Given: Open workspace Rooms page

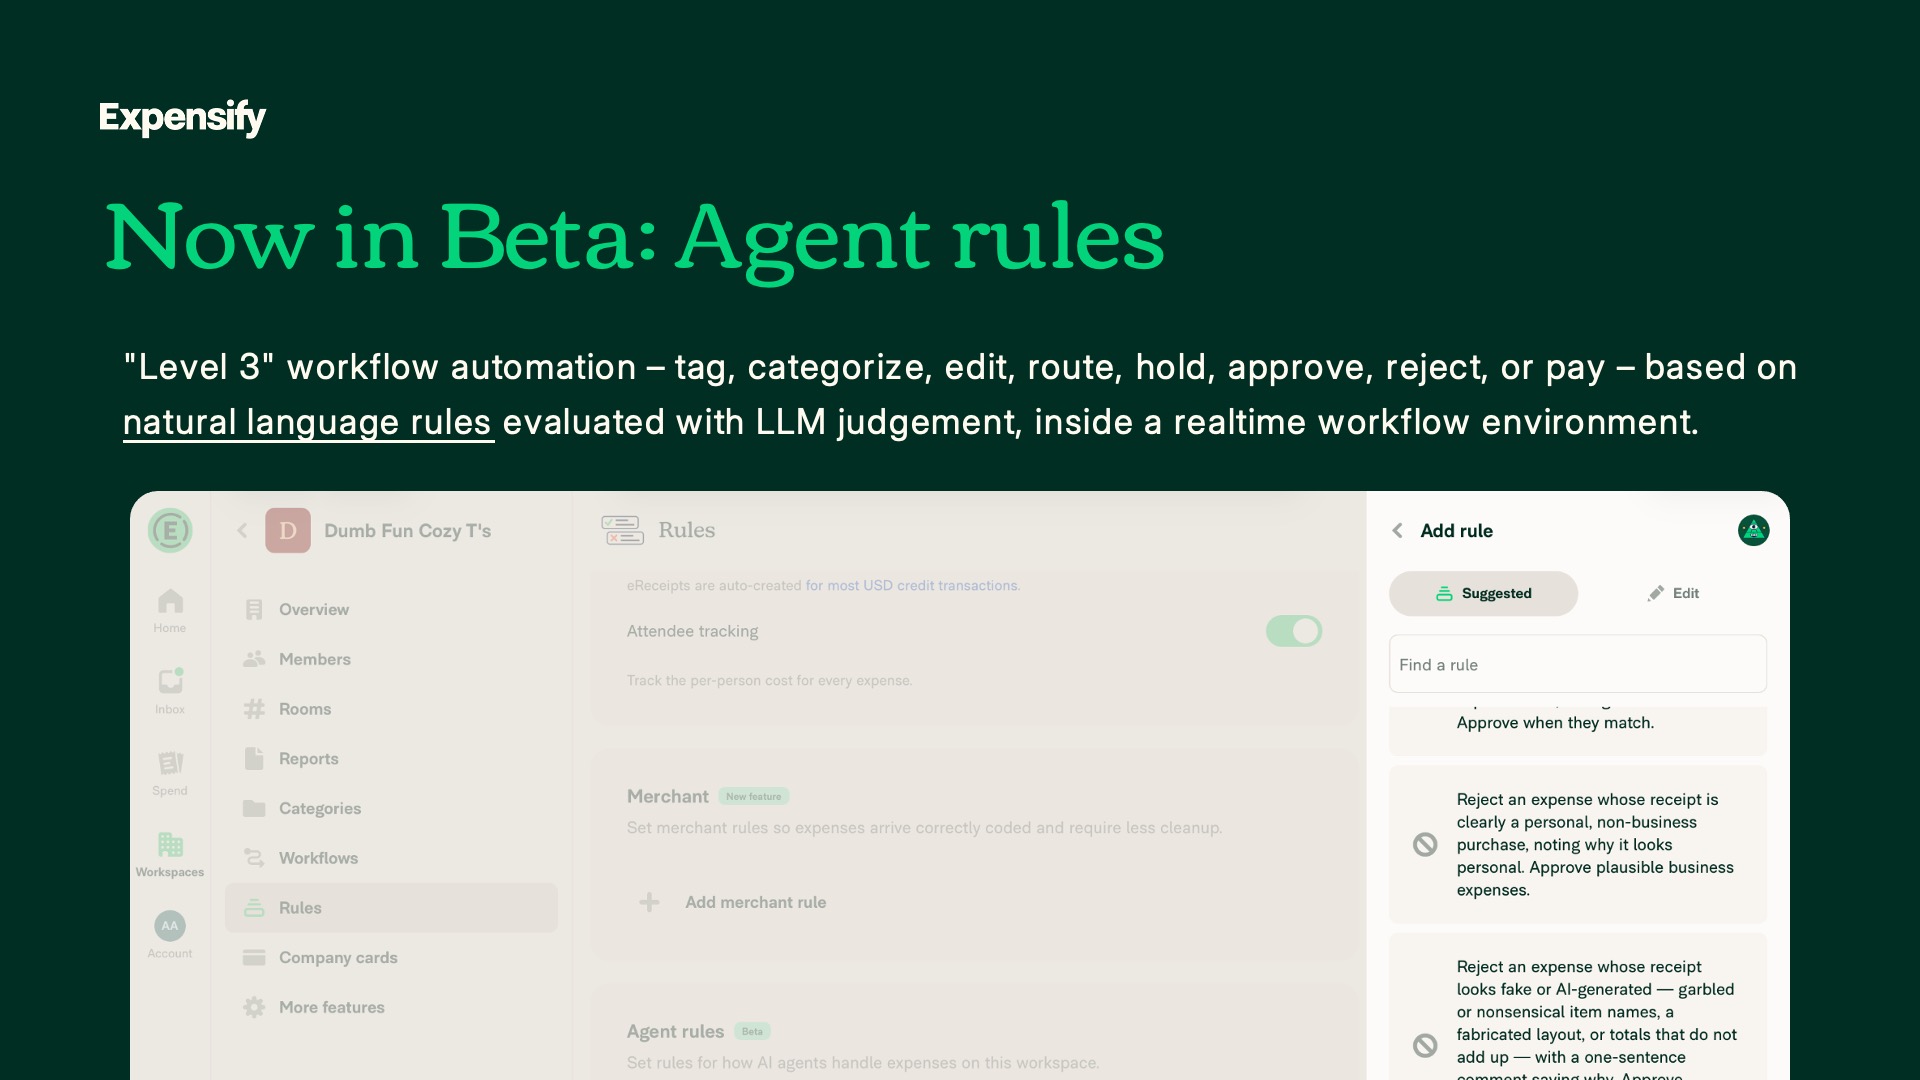Looking at the screenshot, I should point(391,709).
